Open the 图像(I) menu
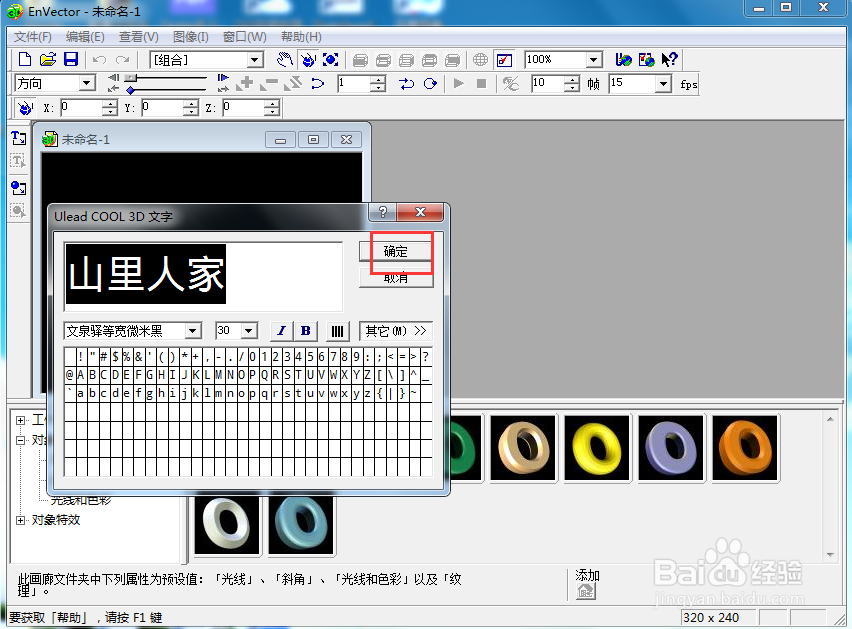852x629 pixels. tap(190, 37)
